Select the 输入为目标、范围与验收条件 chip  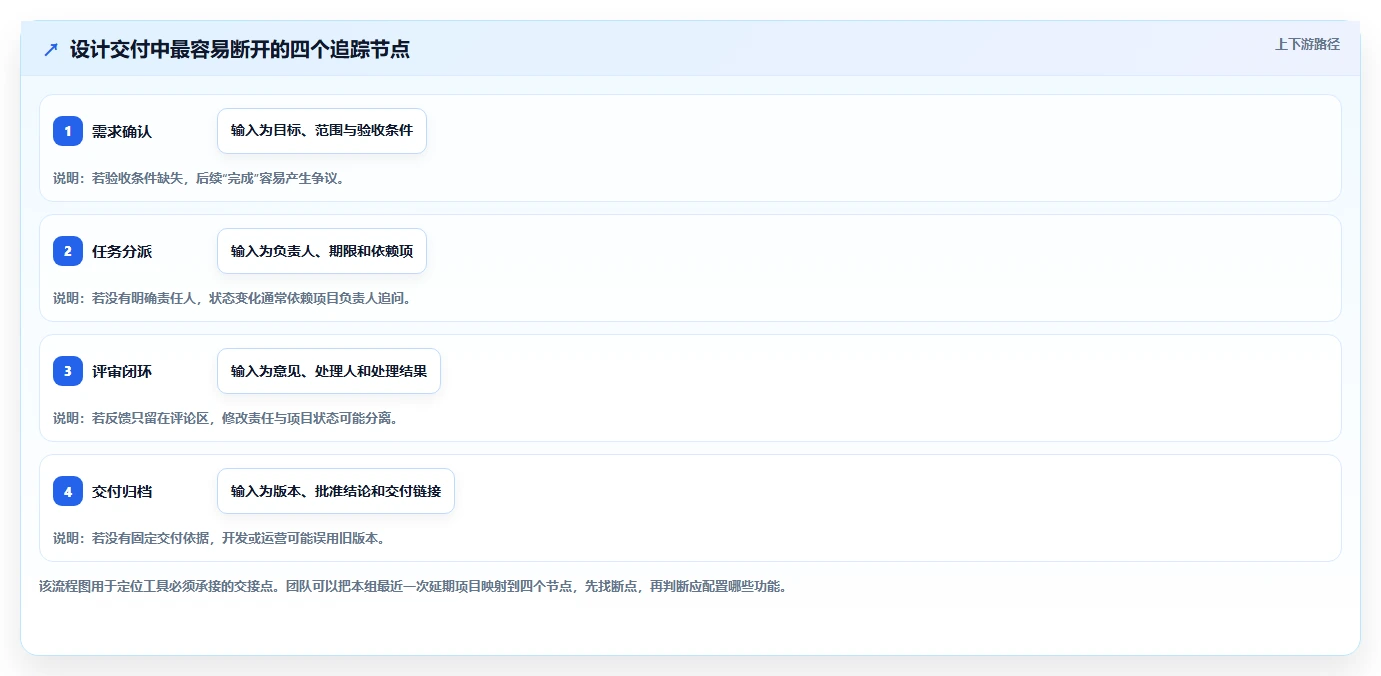pos(322,131)
